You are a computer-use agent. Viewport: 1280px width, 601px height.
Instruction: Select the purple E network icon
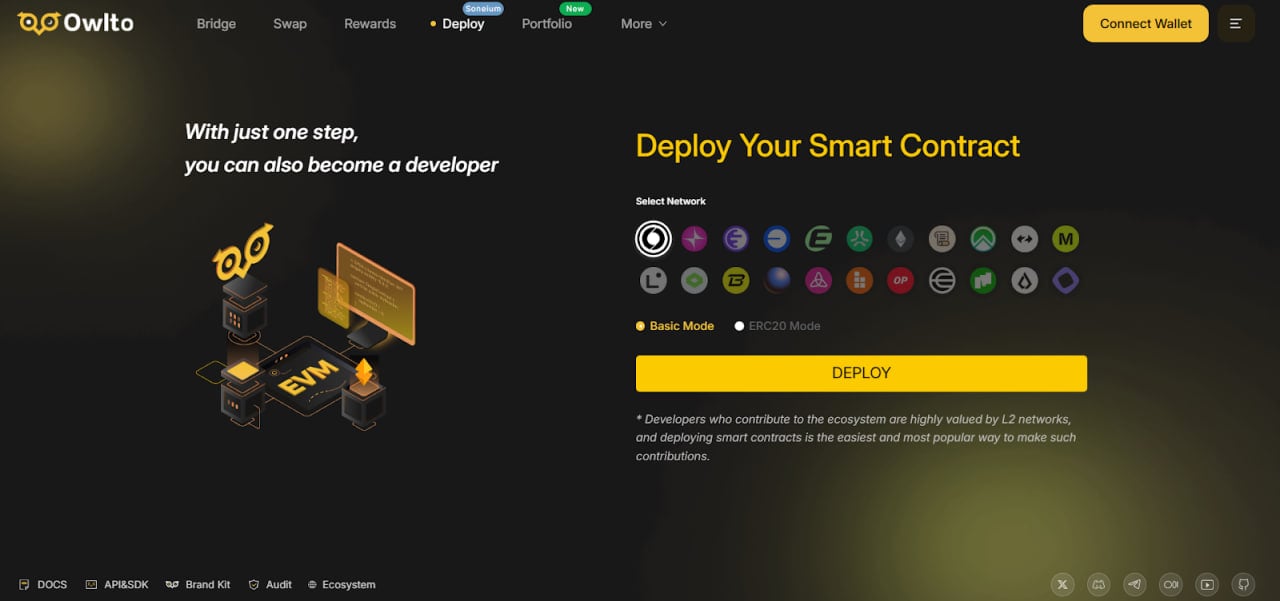click(x=736, y=239)
